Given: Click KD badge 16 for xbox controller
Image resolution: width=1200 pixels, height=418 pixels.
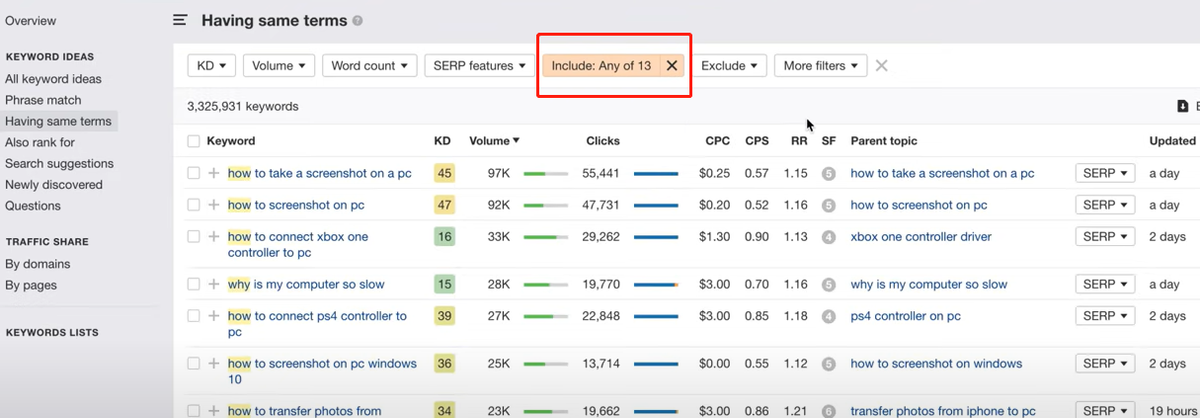Looking at the screenshot, I should (445, 237).
